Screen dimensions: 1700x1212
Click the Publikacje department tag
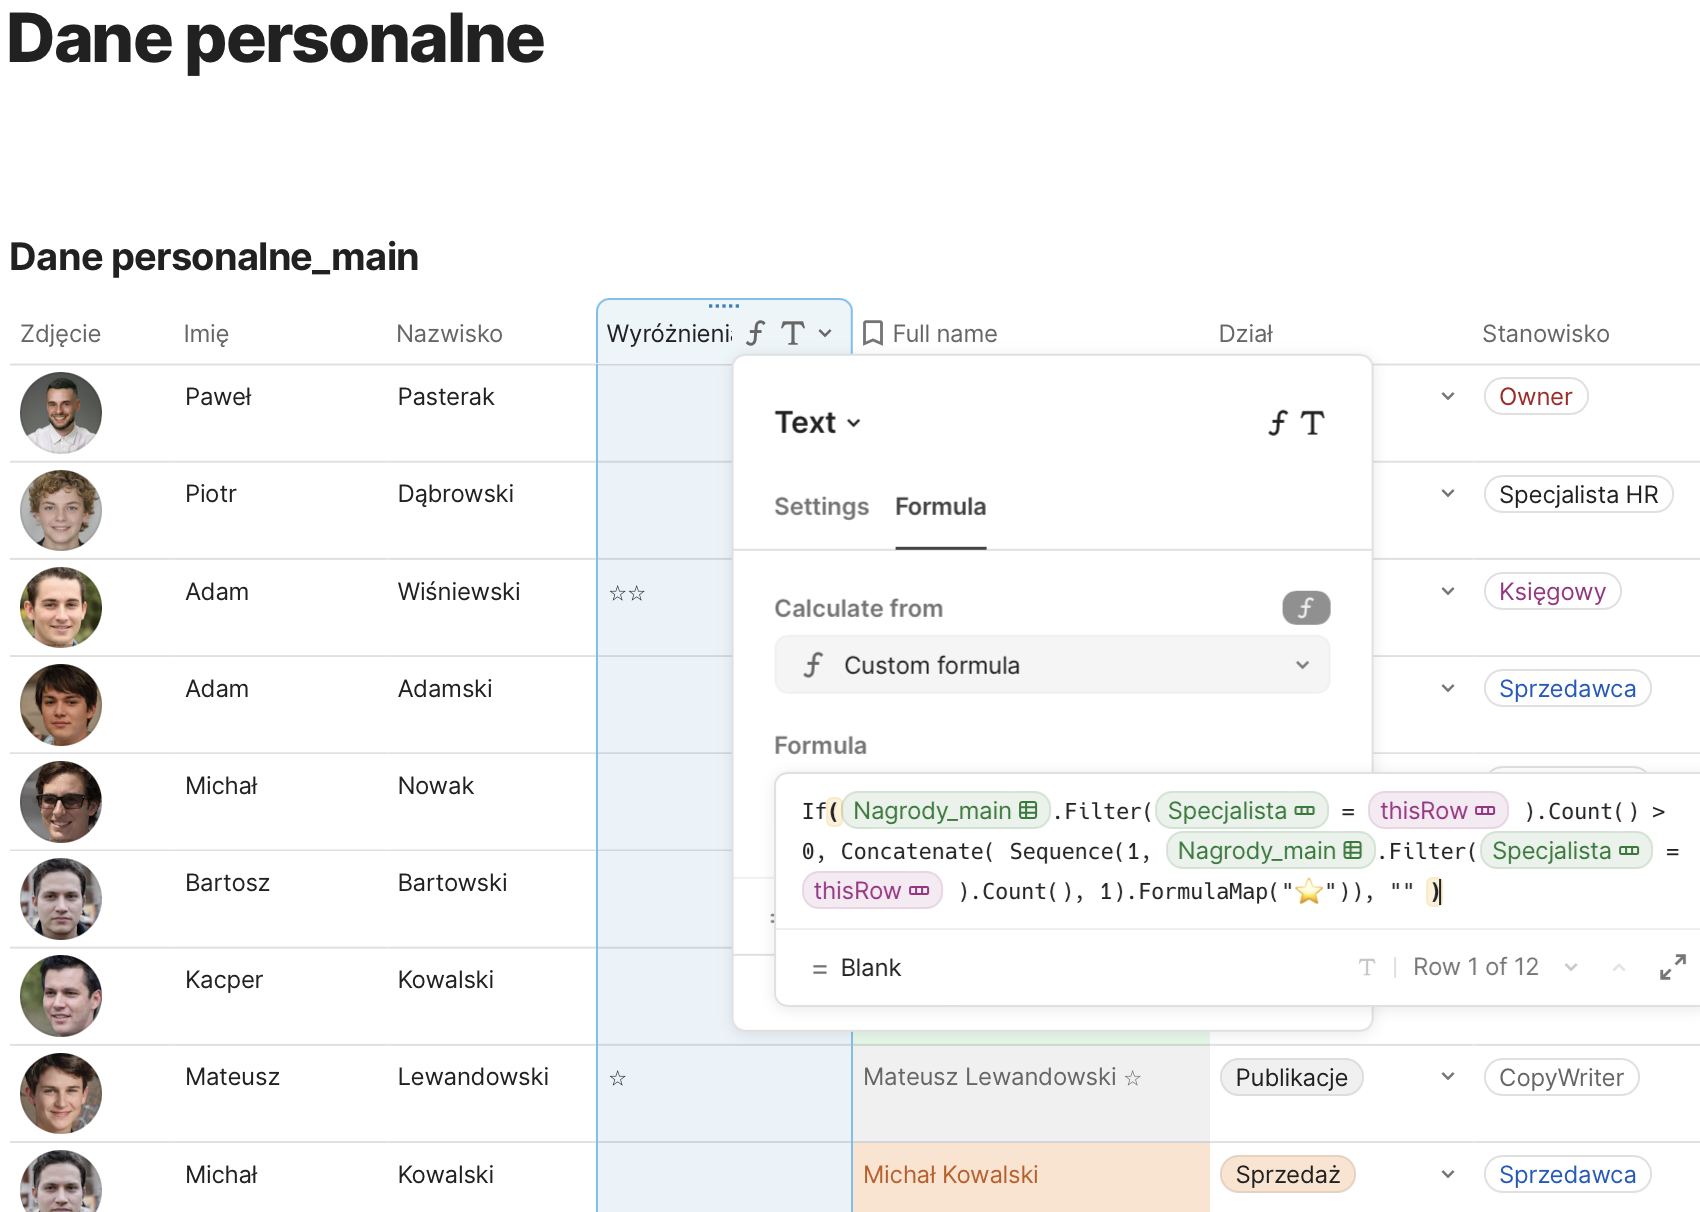(1291, 1077)
